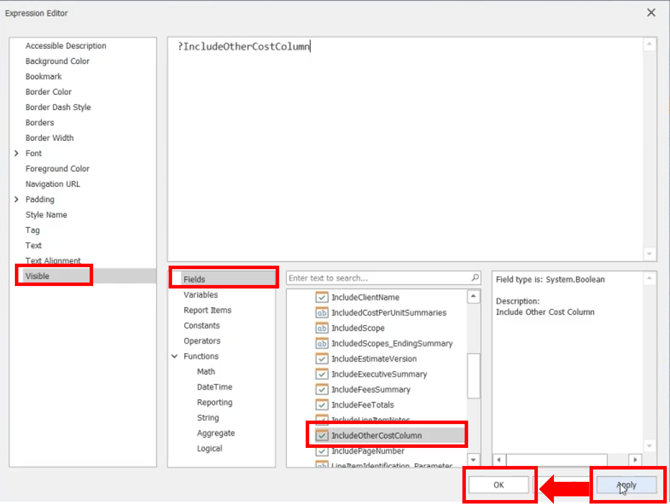Select the IncludedCostPerUnitSummaries field
Screen dimensions: 670x504
[x=389, y=313]
